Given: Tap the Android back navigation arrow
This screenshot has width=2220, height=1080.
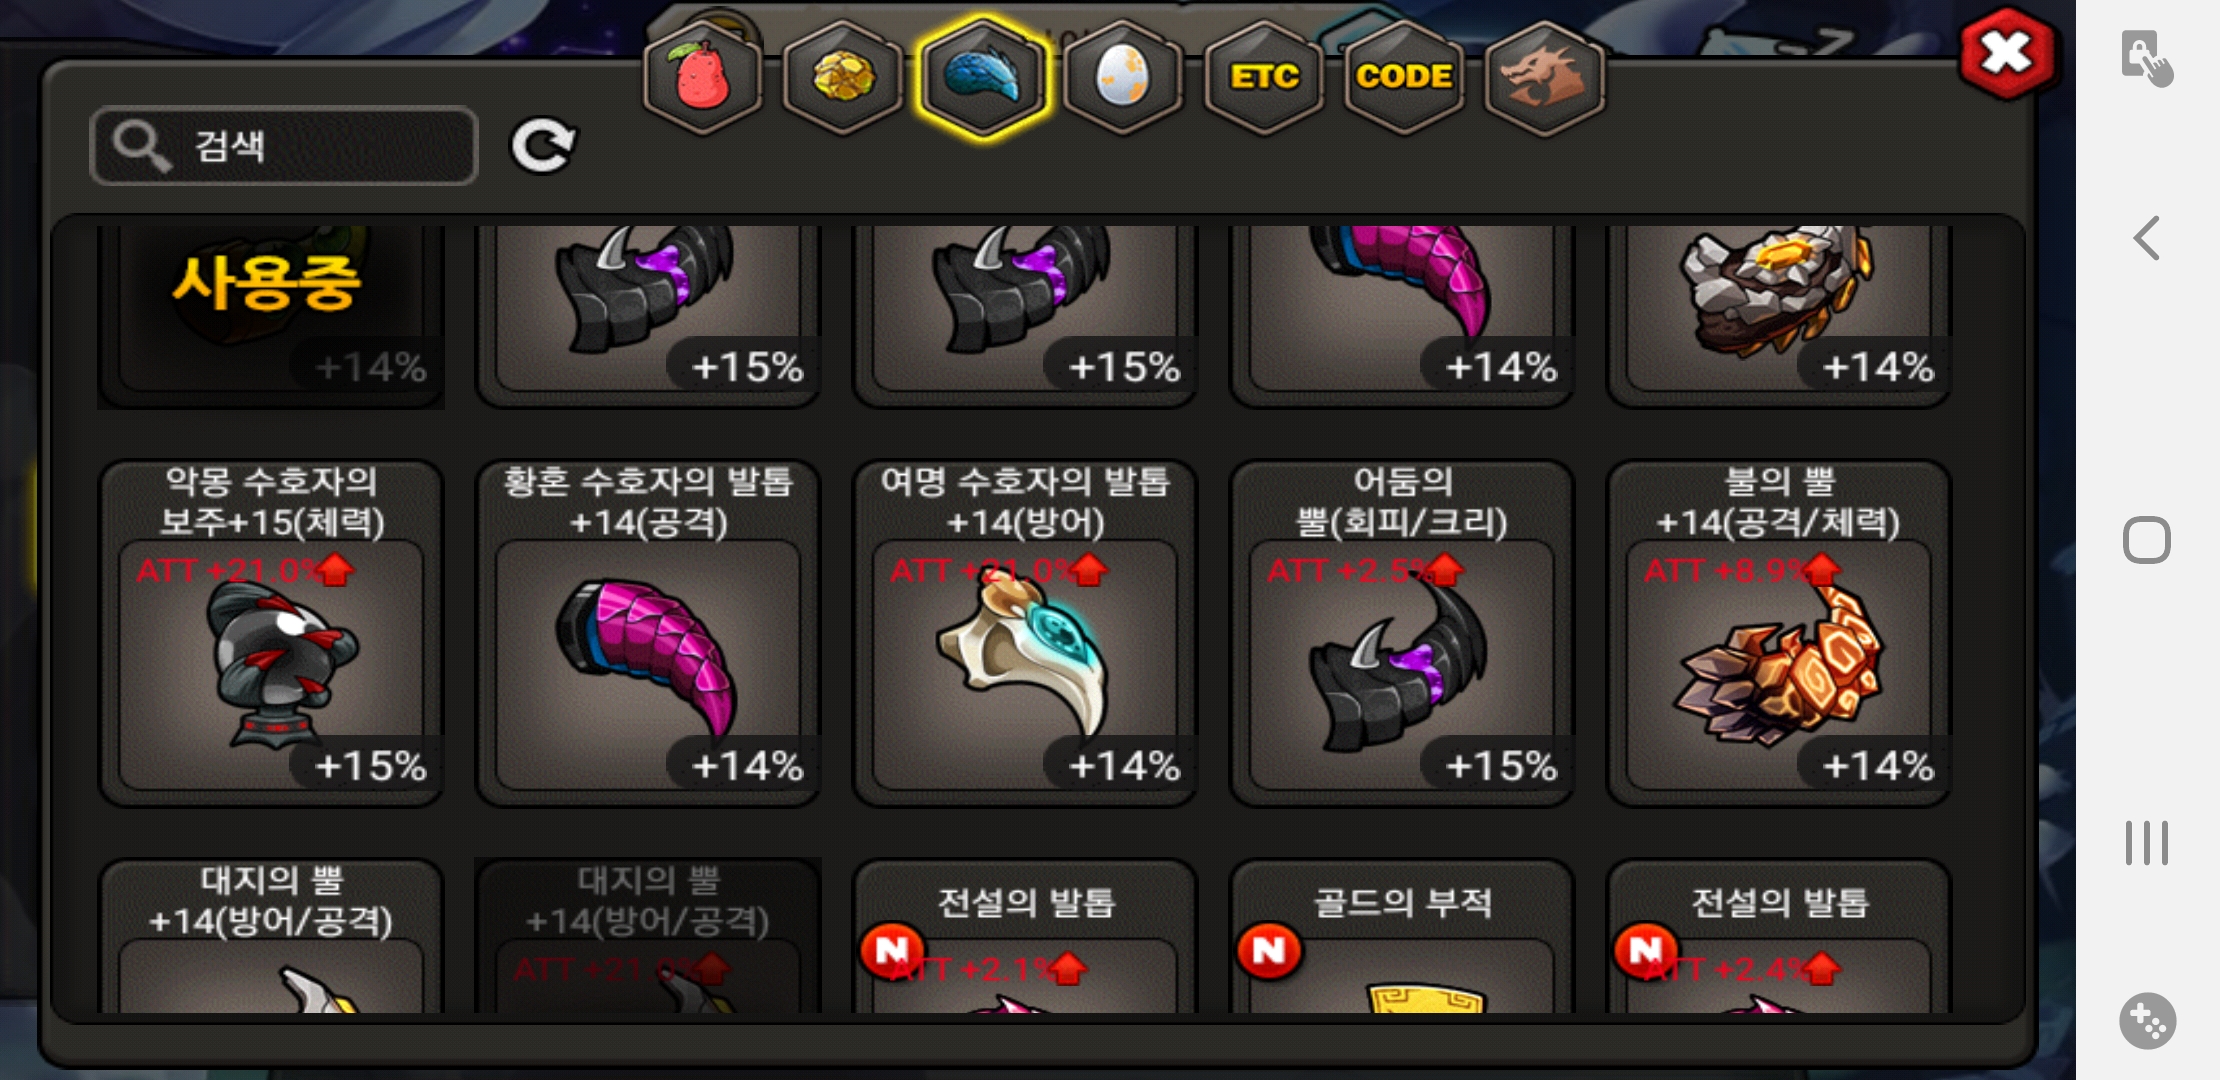Looking at the screenshot, I should point(2146,238).
